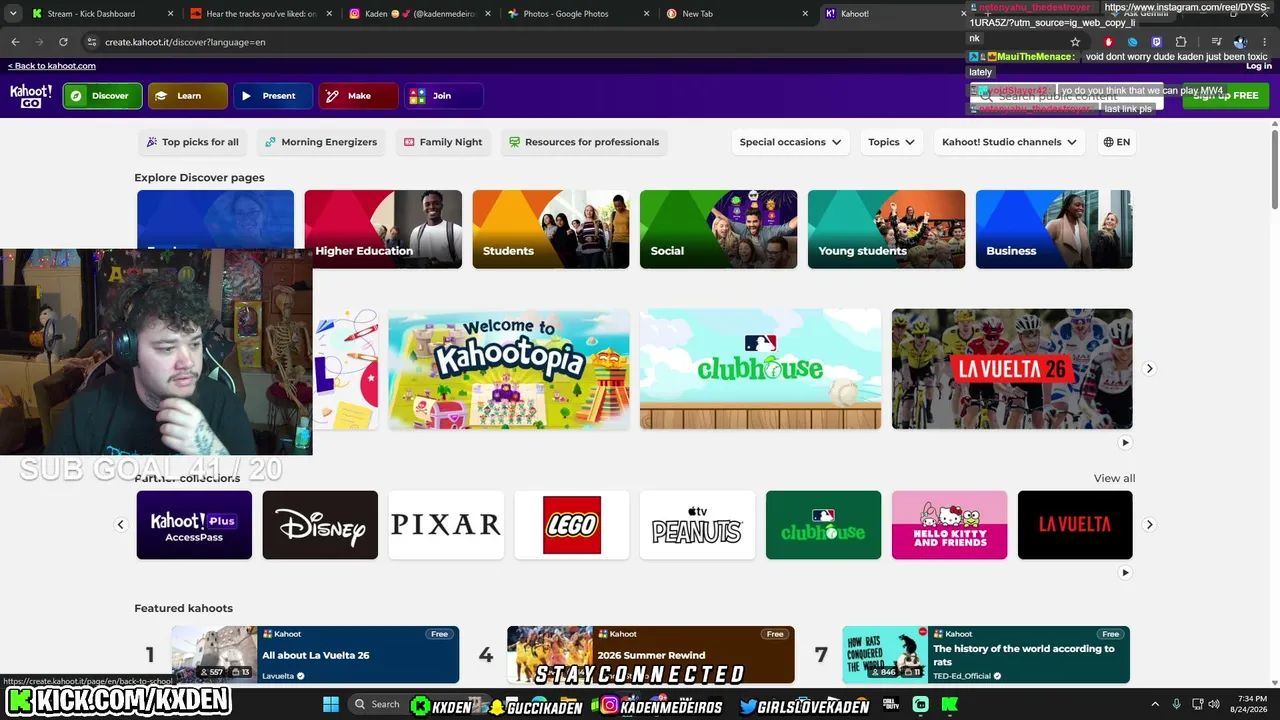Show hidden system tray icons chevron

pos(1155,704)
